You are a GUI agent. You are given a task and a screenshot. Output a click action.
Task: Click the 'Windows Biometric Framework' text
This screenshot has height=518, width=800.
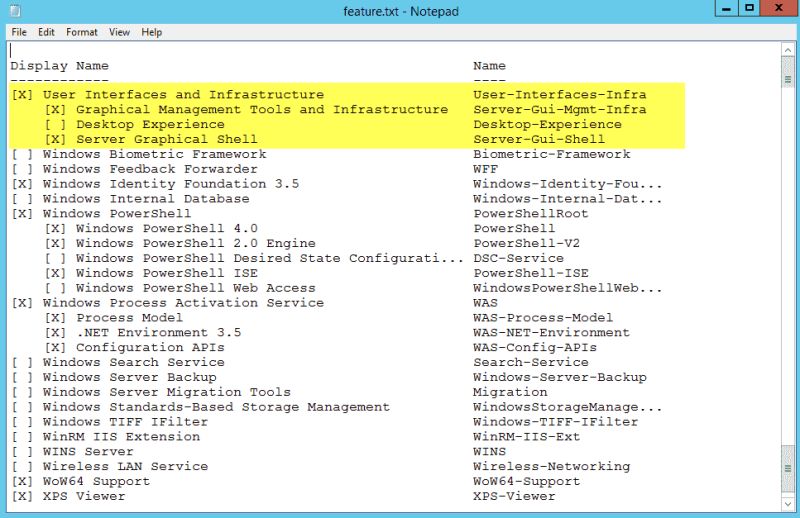coord(155,154)
